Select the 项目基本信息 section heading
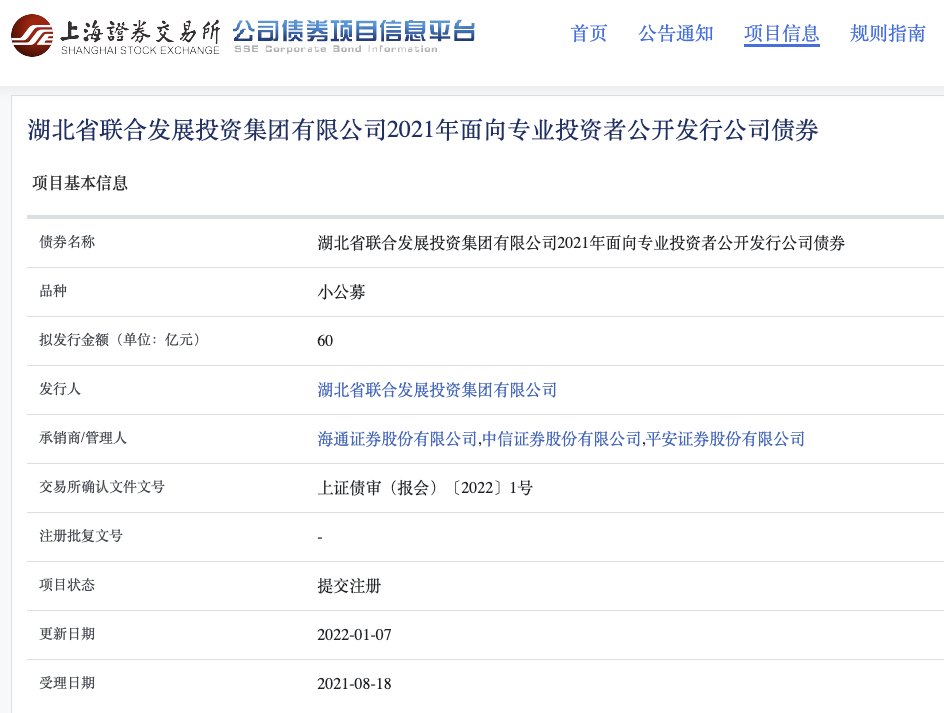The width and height of the screenshot is (944, 713). coord(80,183)
